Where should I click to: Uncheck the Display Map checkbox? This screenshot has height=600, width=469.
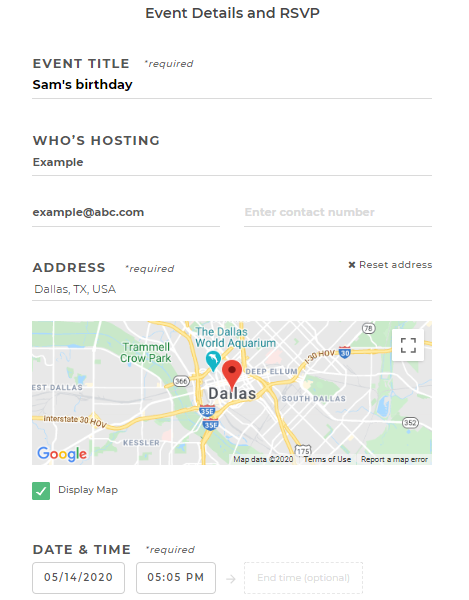[41, 491]
